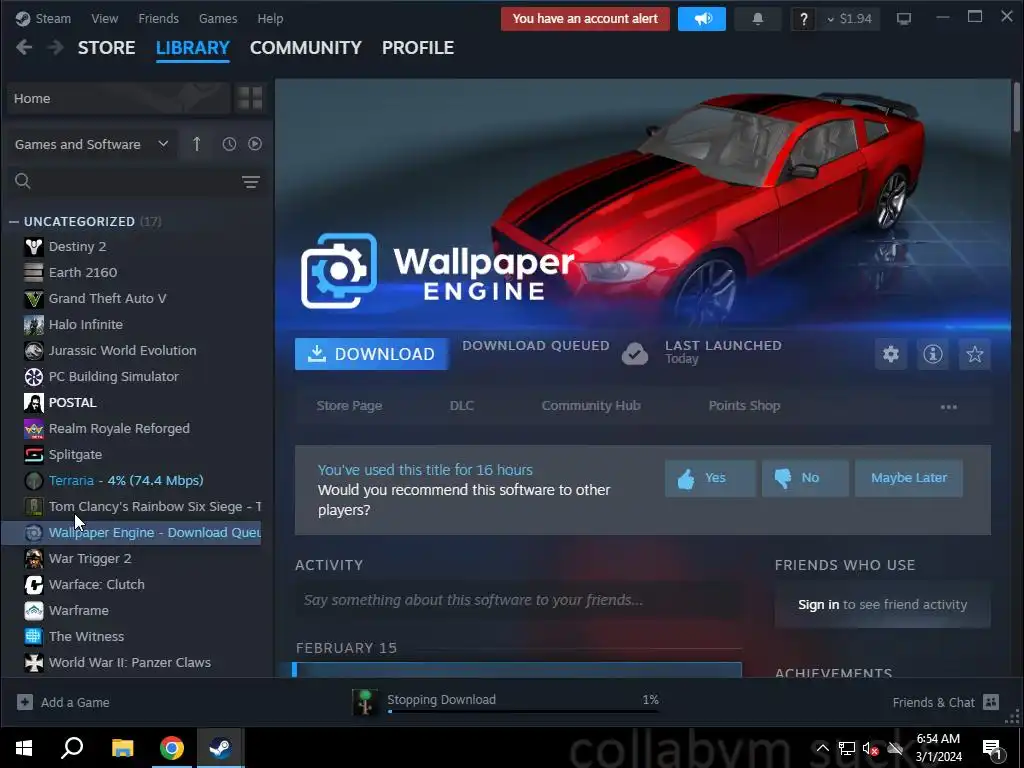Go to the STORE tab
Viewport: 1024px width, 768px height.
tap(106, 48)
